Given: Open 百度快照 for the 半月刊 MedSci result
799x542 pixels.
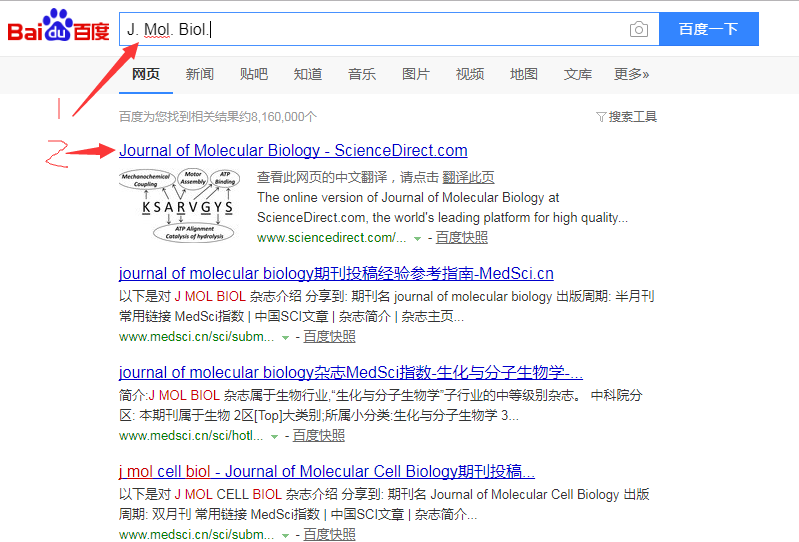Looking at the screenshot, I should pos(329,337).
